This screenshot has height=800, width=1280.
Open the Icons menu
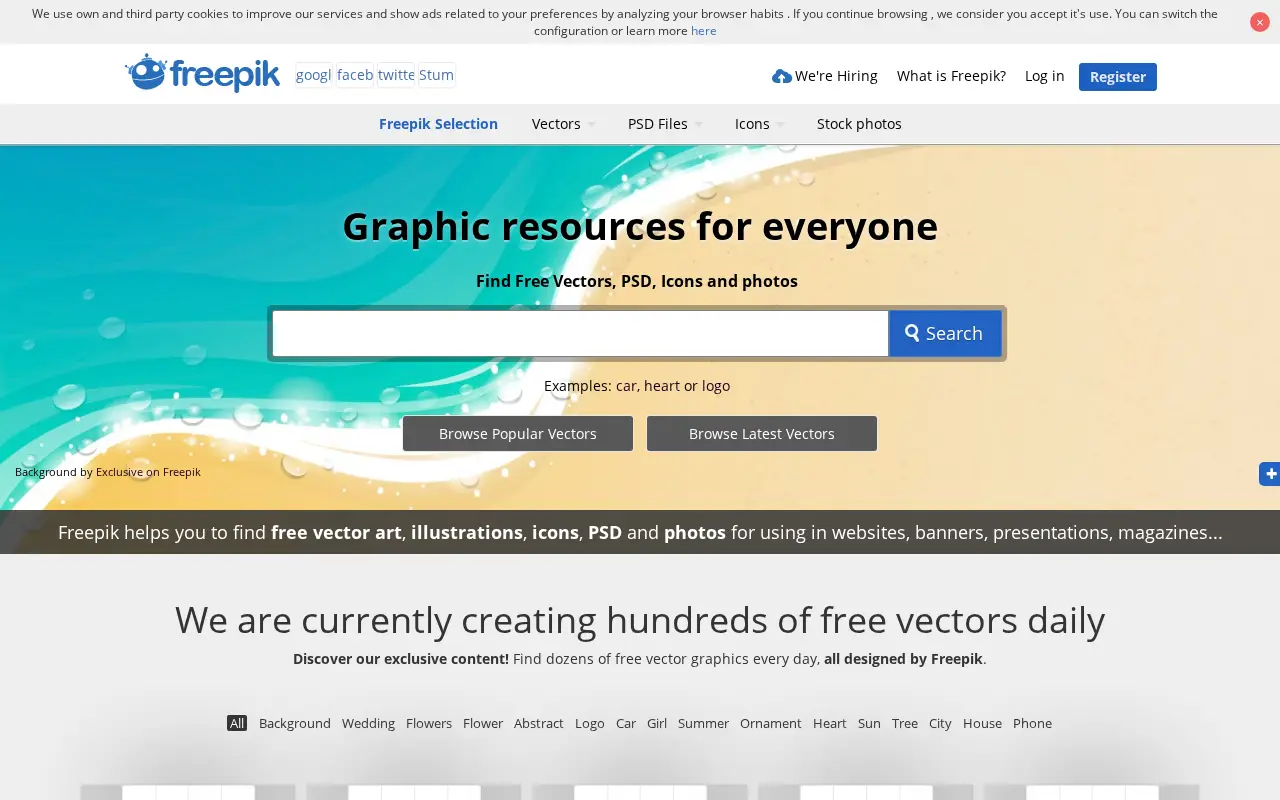pyautogui.click(x=752, y=124)
